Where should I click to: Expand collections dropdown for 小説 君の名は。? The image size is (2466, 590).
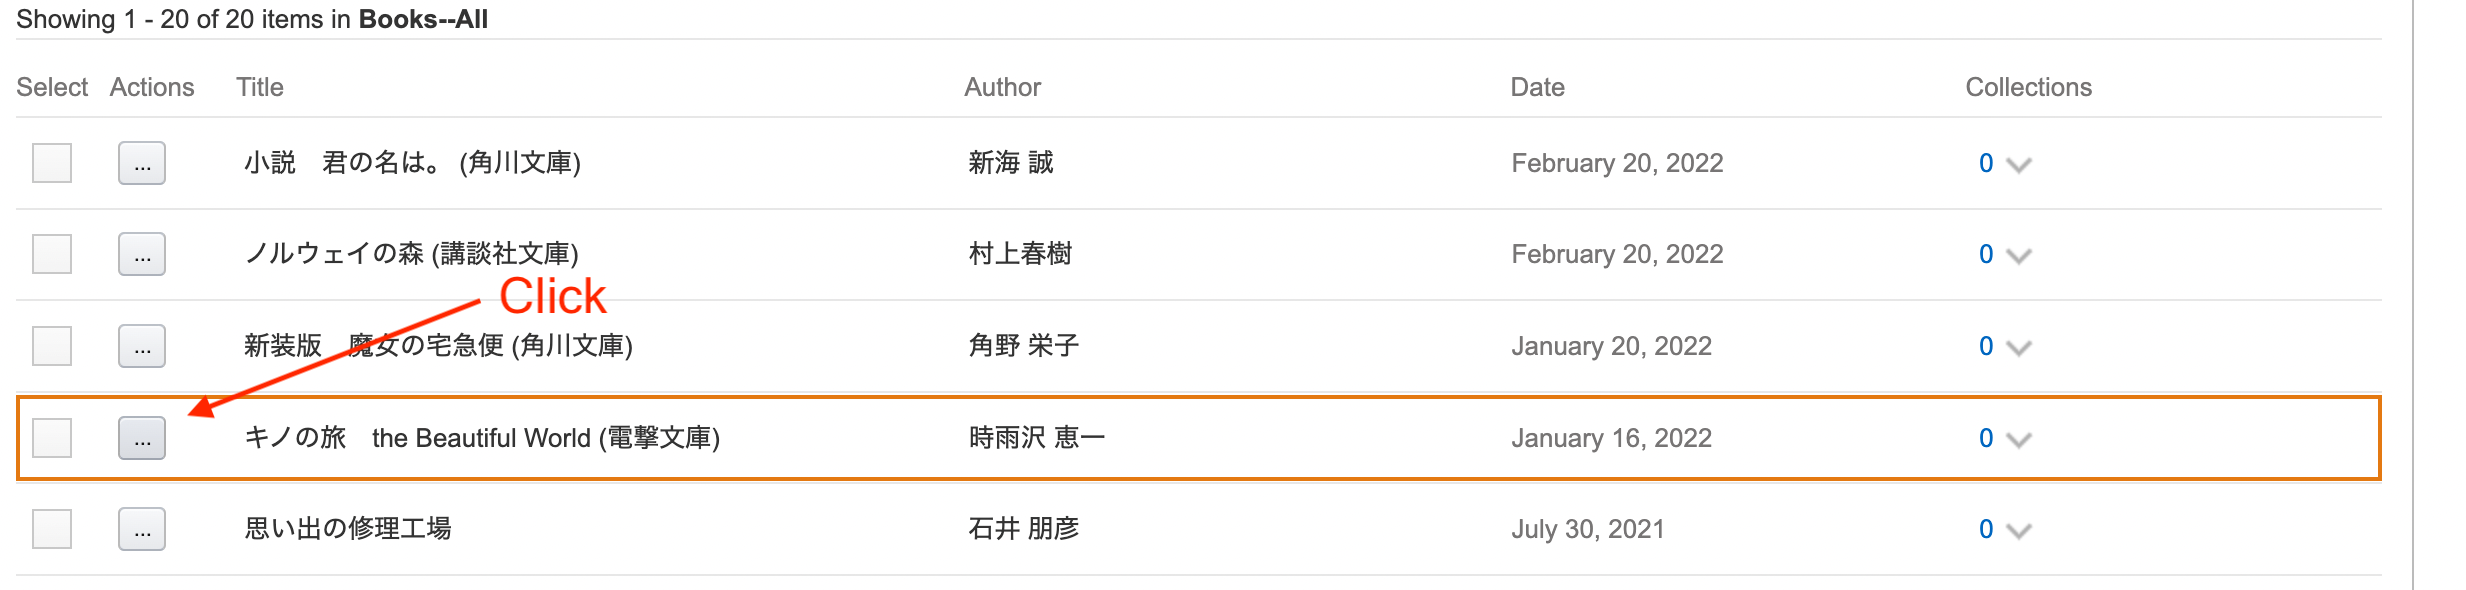pyautogui.click(x=2019, y=165)
